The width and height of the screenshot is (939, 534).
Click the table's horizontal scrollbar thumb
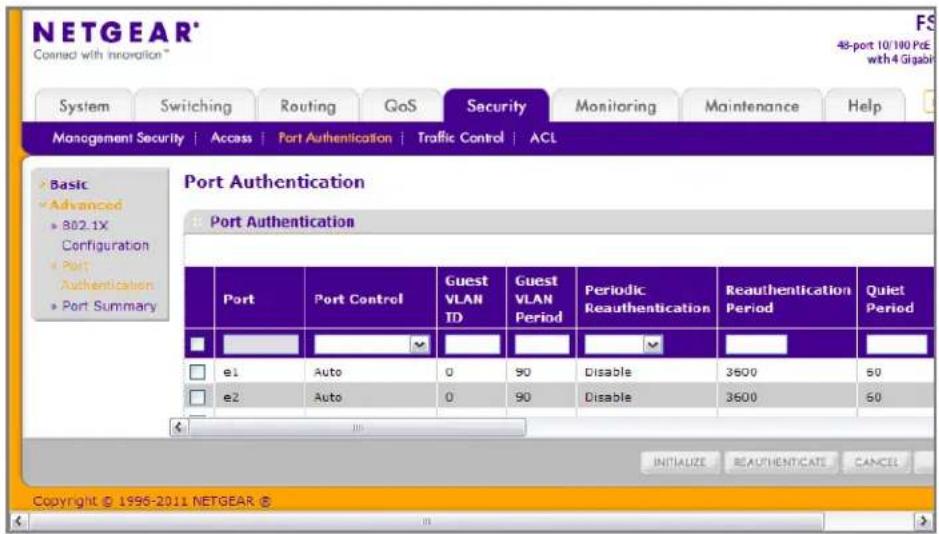358,427
